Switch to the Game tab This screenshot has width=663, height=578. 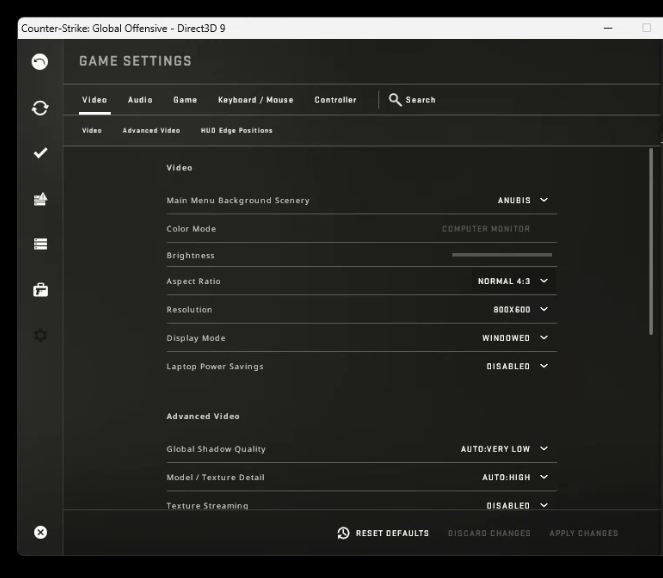click(185, 100)
